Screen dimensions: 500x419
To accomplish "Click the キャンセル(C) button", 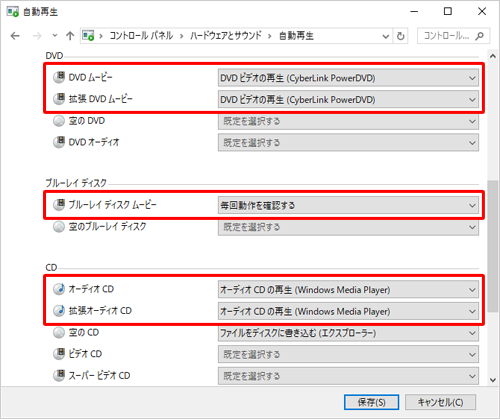I will click(x=440, y=402).
